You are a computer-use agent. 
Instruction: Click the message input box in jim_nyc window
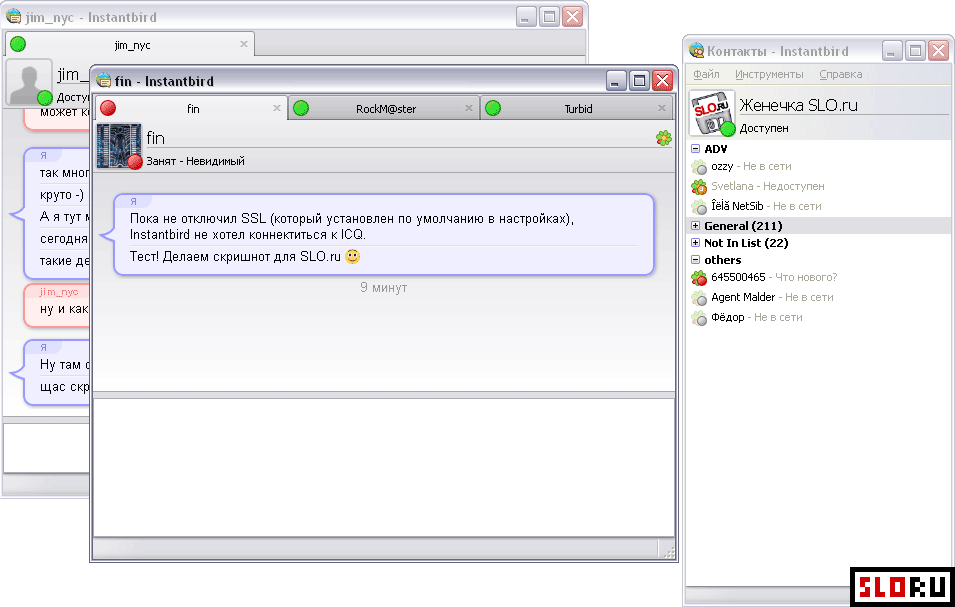point(47,447)
